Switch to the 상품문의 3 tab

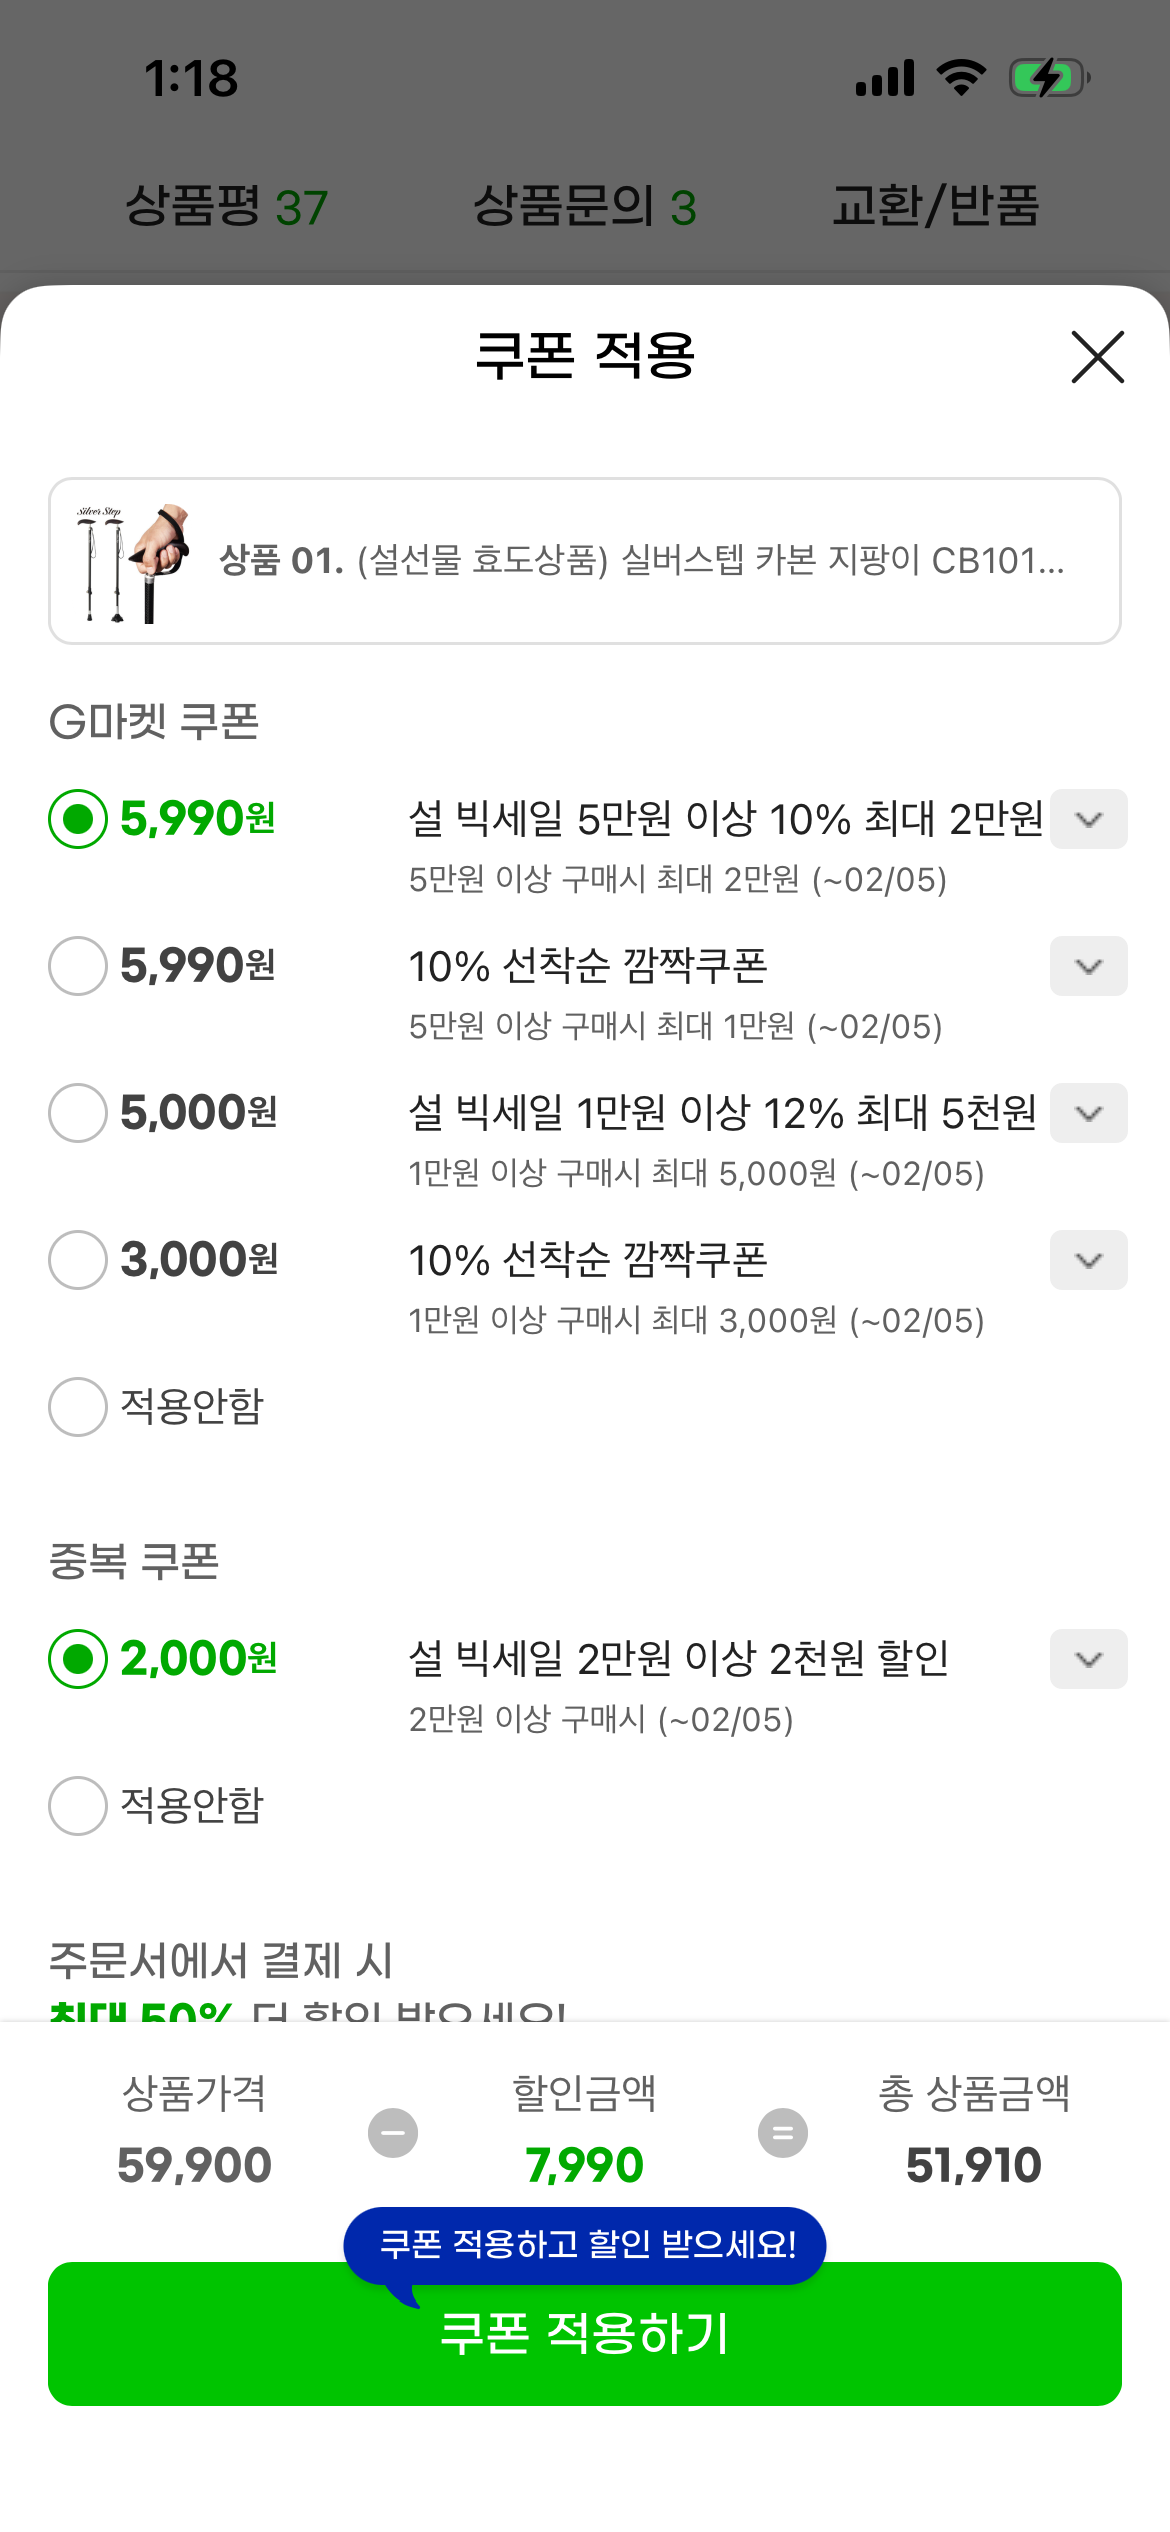584,207
